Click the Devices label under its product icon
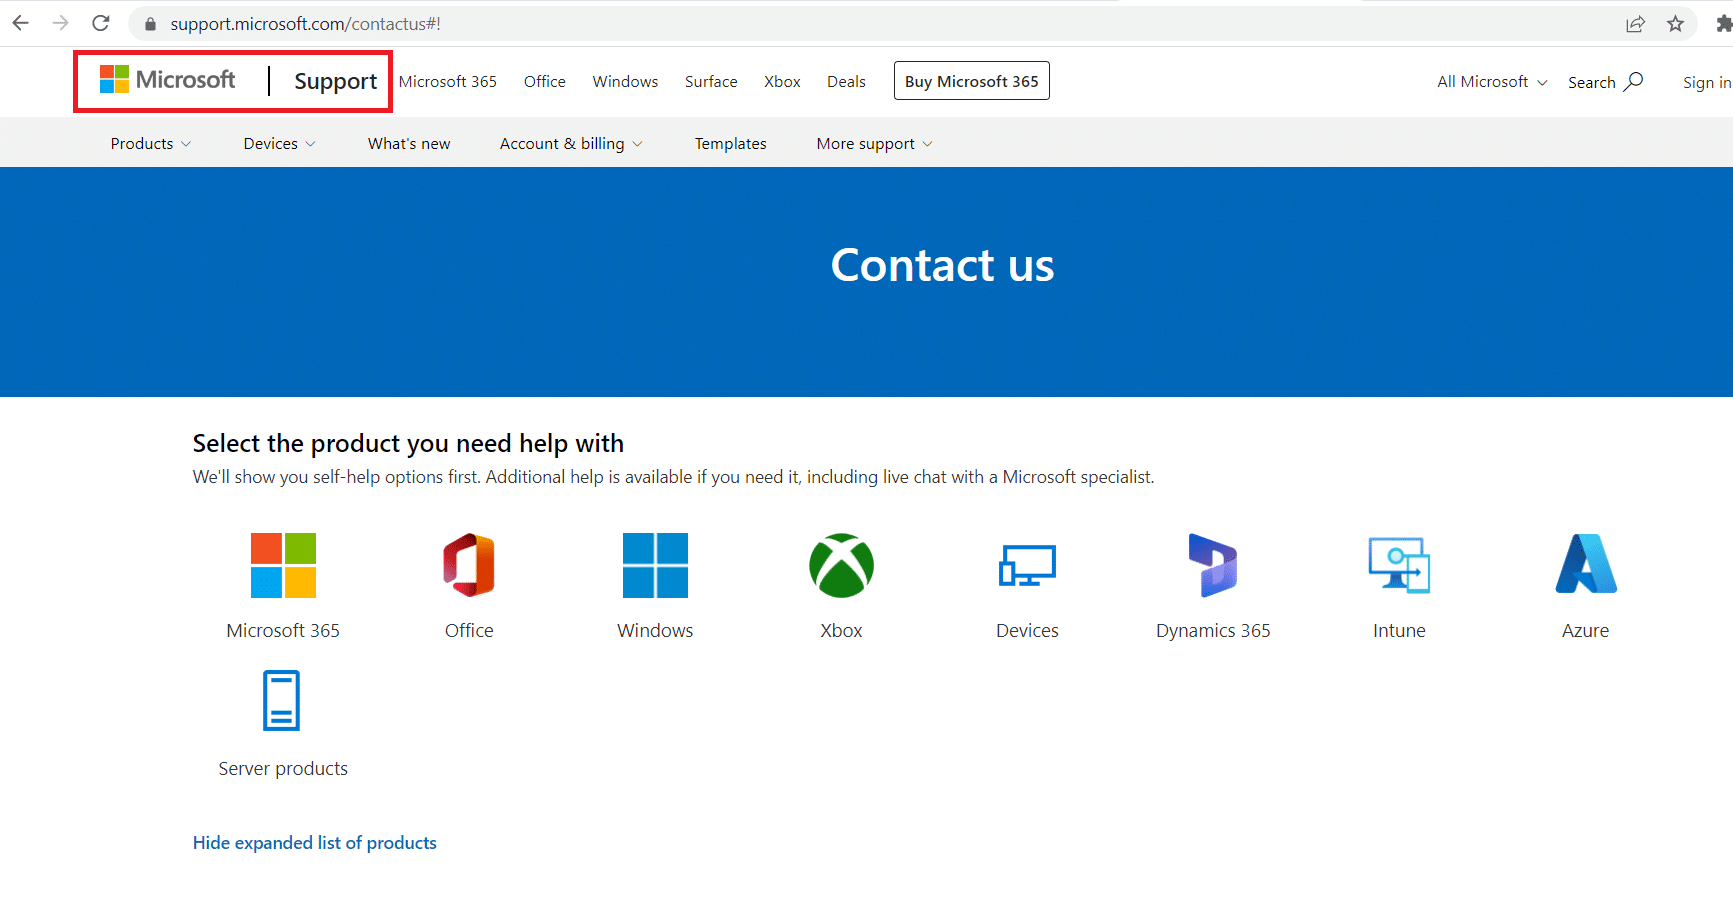 (x=1027, y=631)
